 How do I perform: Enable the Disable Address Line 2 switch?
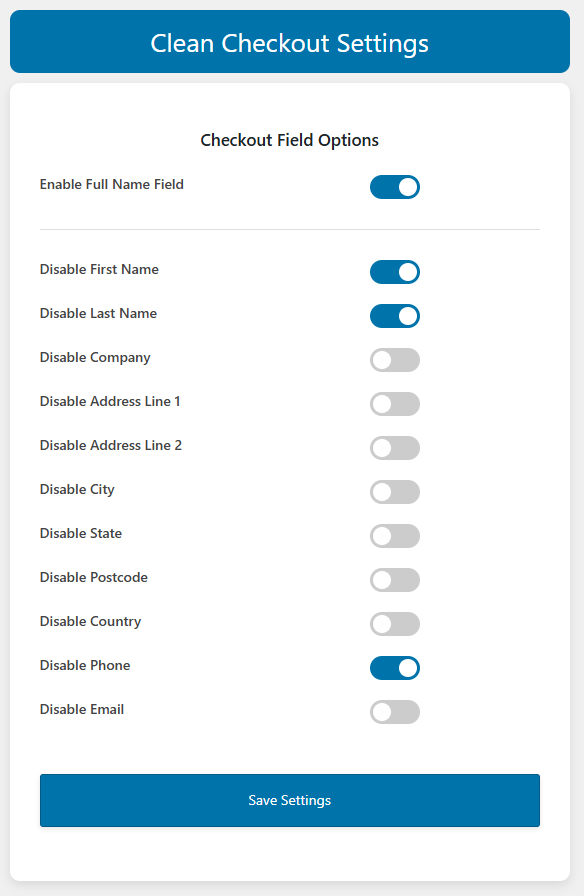click(x=395, y=448)
